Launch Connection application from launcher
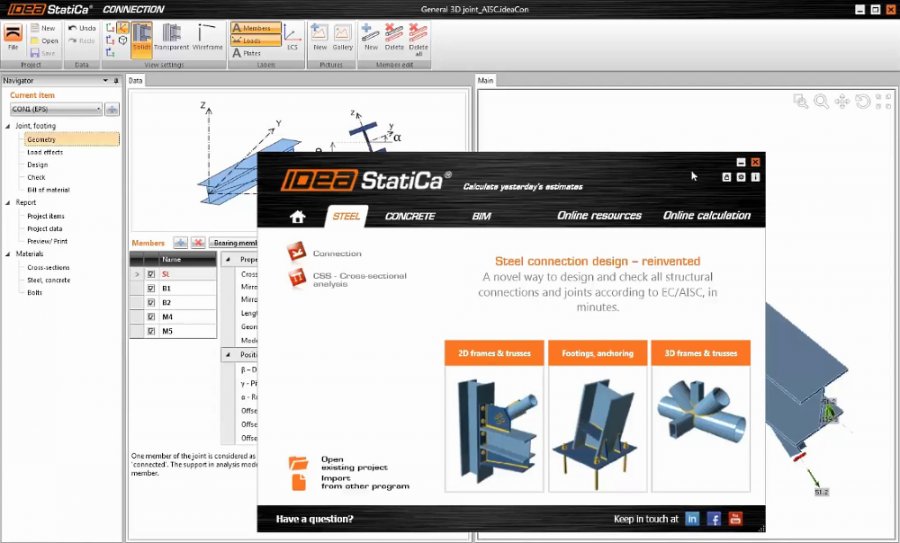 click(324, 253)
